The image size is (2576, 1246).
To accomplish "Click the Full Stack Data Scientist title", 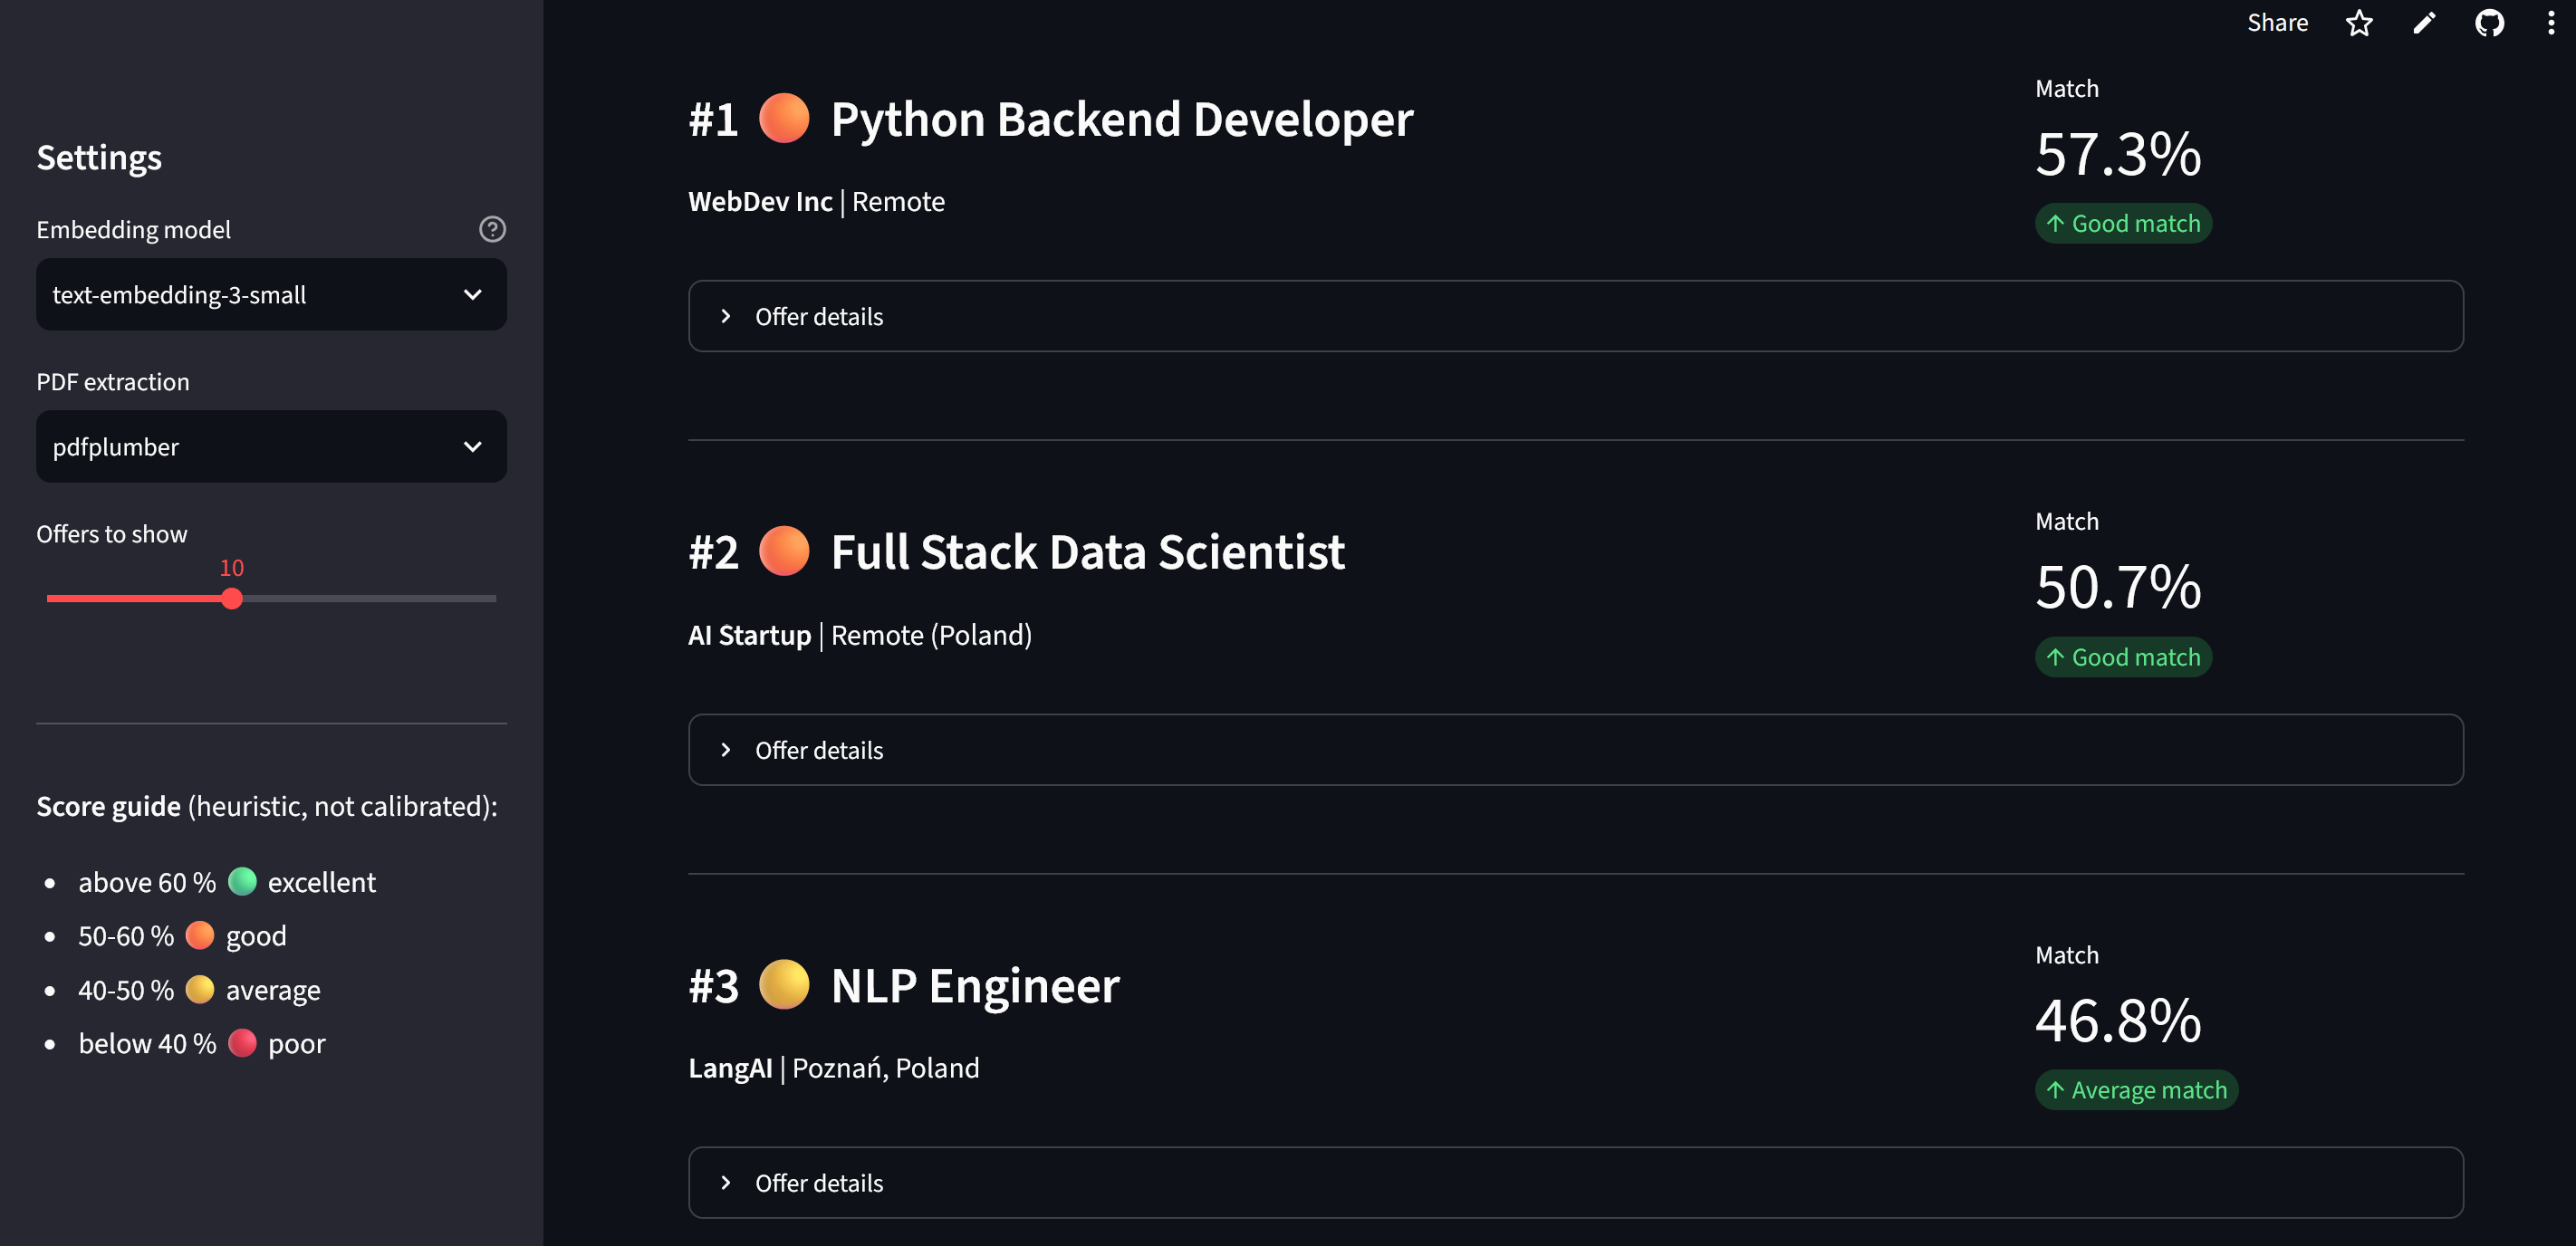I will (1088, 553).
